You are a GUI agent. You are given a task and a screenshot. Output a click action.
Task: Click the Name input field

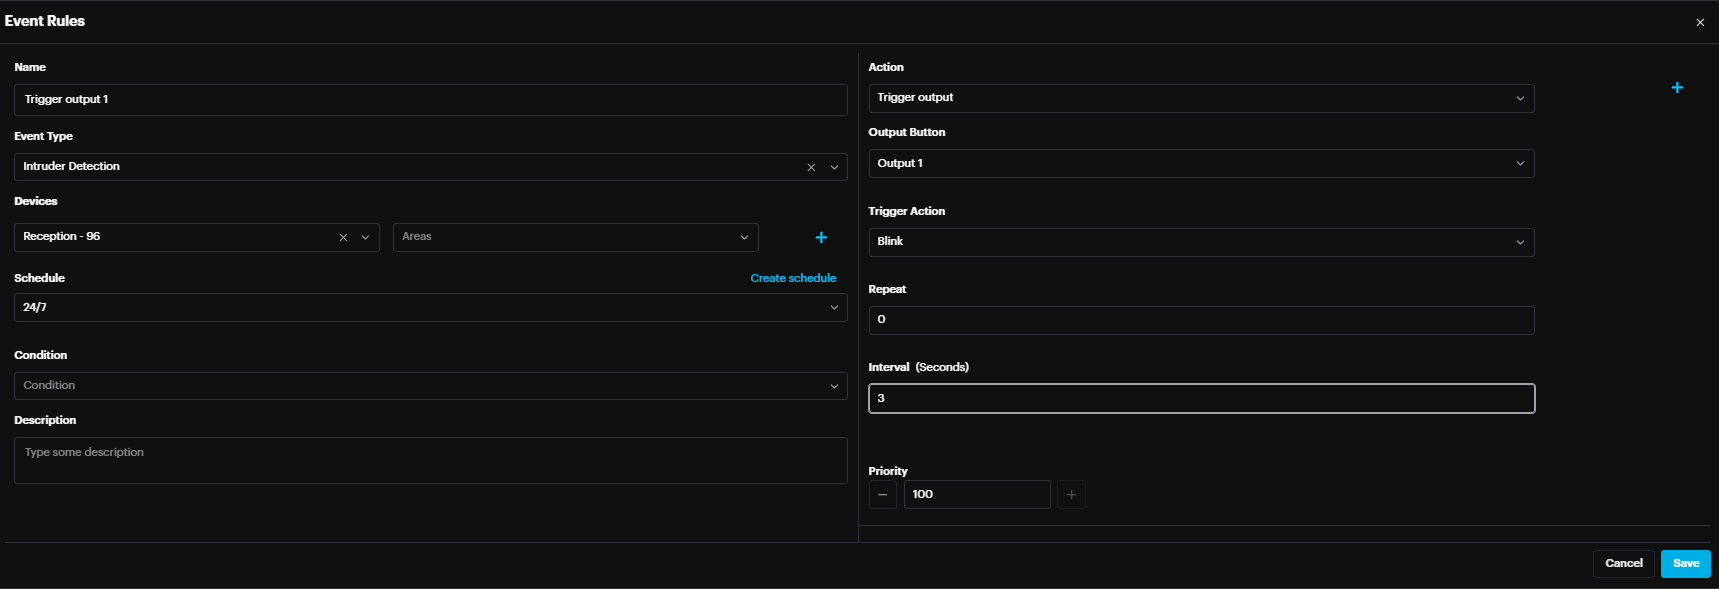pyautogui.click(x=430, y=100)
